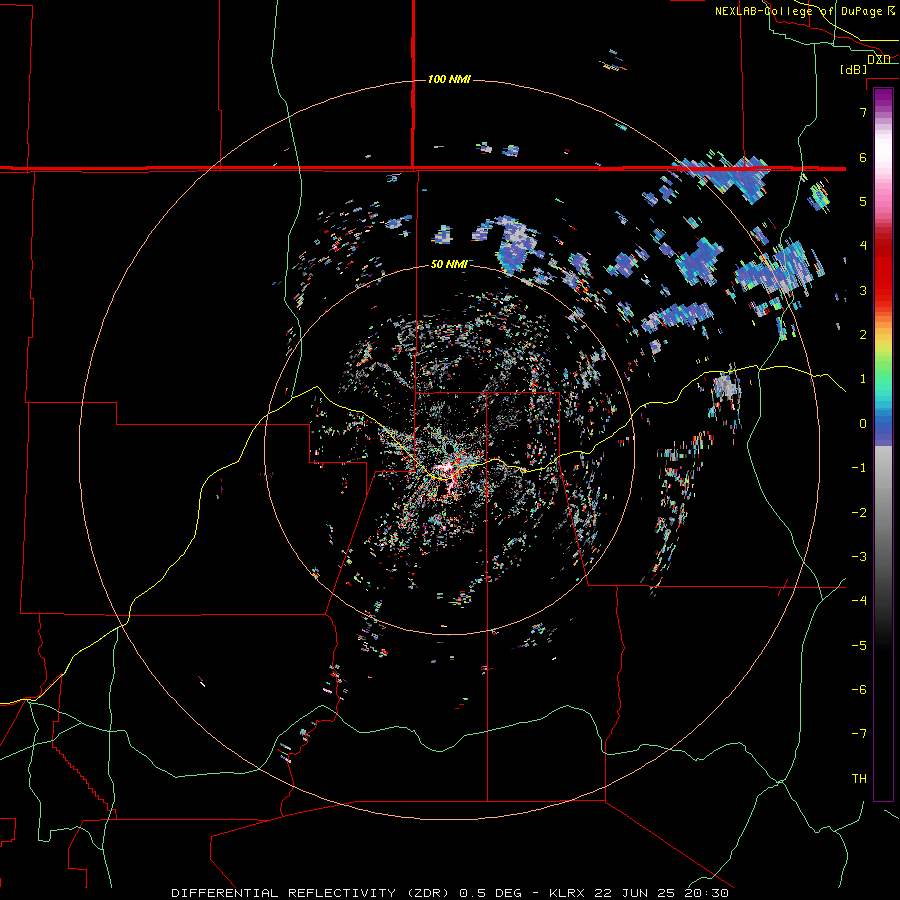Click the "5" value on the color scale

pyautogui.click(x=863, y=201)
